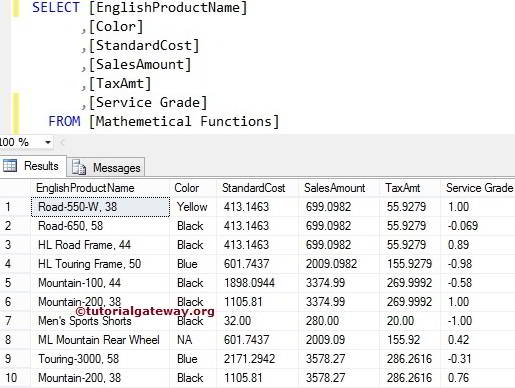The image size is (515, 388).
Task: Select row header number 4
Action: click(15, 264)
